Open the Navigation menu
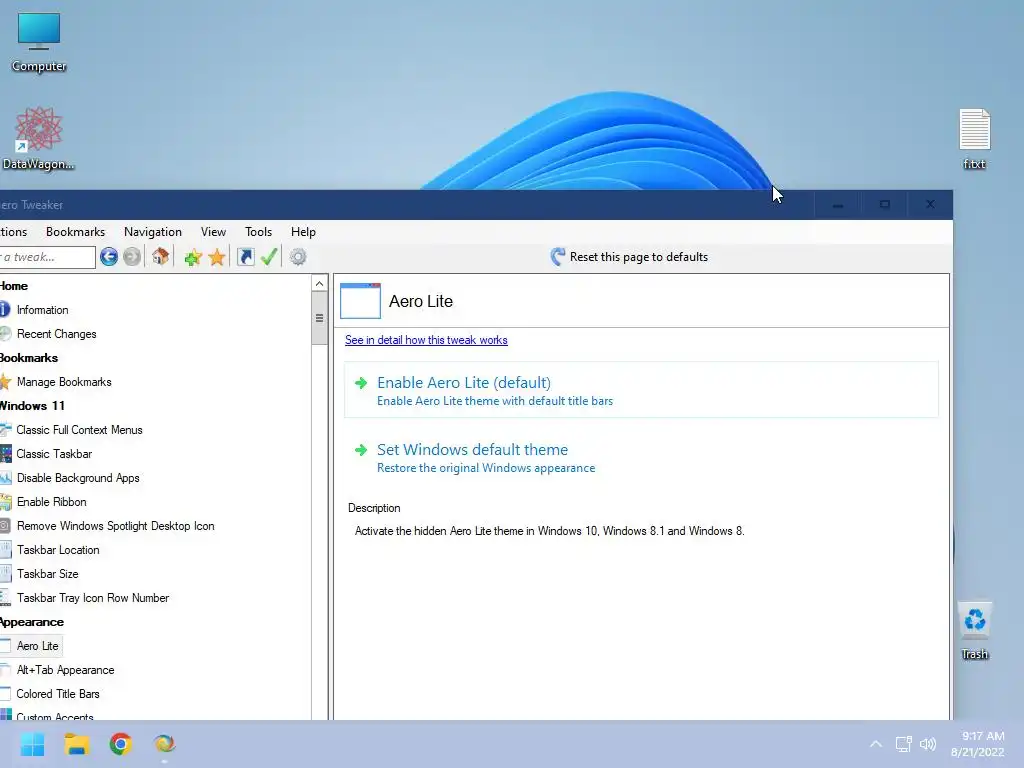Screen dimensions: 1024x768 click(153, 232)
